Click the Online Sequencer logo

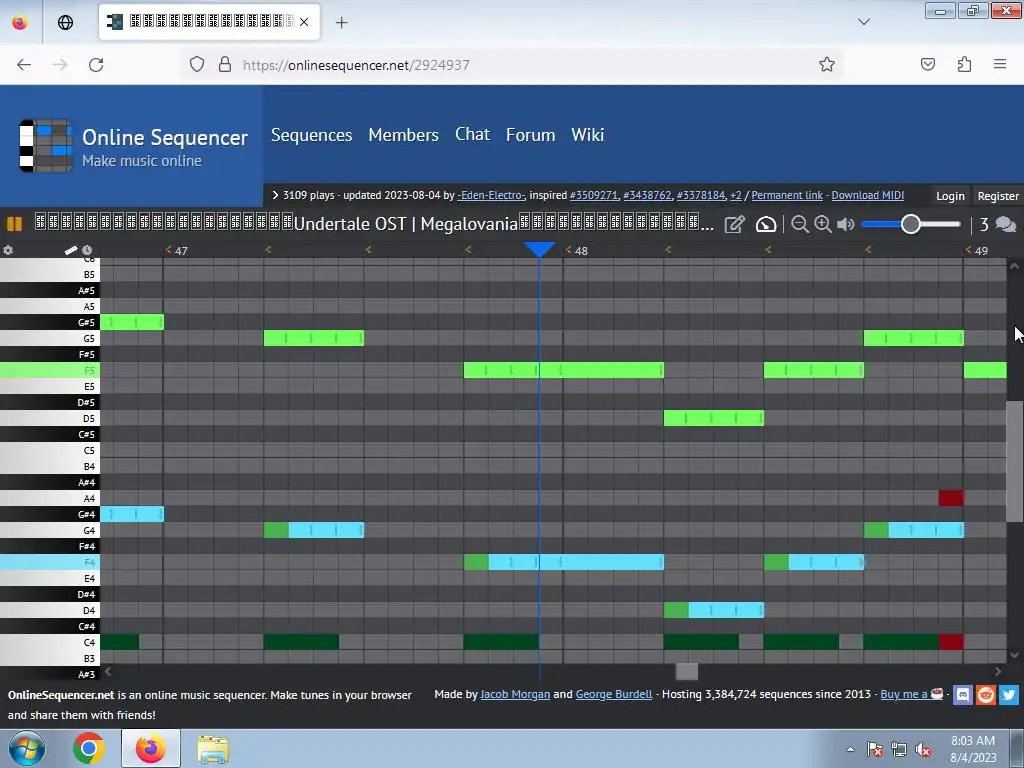(x=134, y=146)
